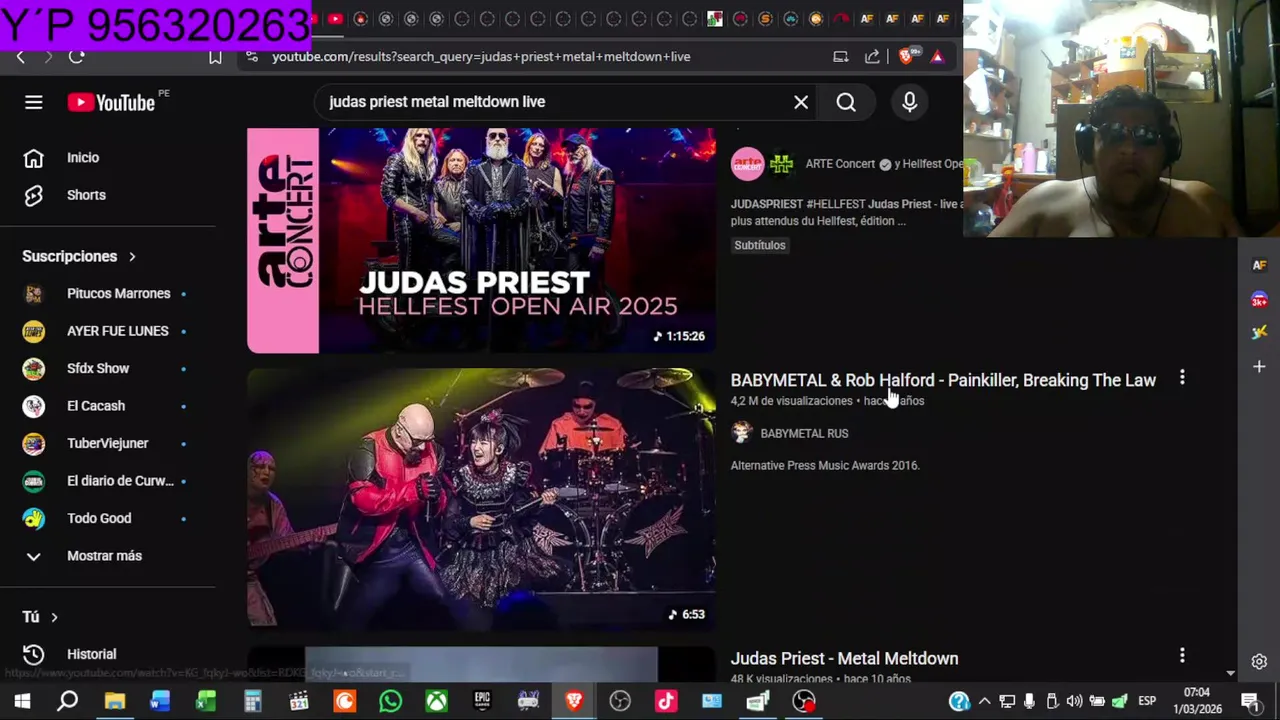Add an item to the Brave sidebar
This screenshot has height=720, width=1280.
click(x=1259, y=367)
